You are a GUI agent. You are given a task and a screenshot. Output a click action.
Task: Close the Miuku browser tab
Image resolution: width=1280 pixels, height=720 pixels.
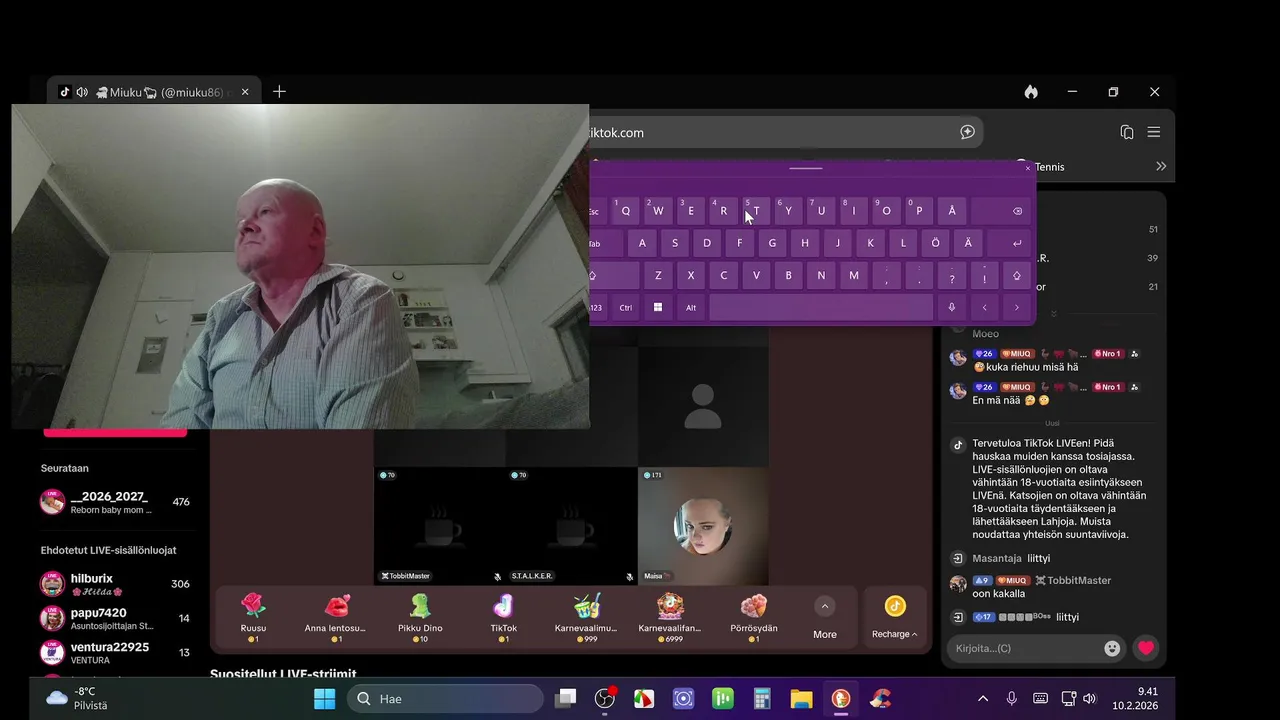245,92
